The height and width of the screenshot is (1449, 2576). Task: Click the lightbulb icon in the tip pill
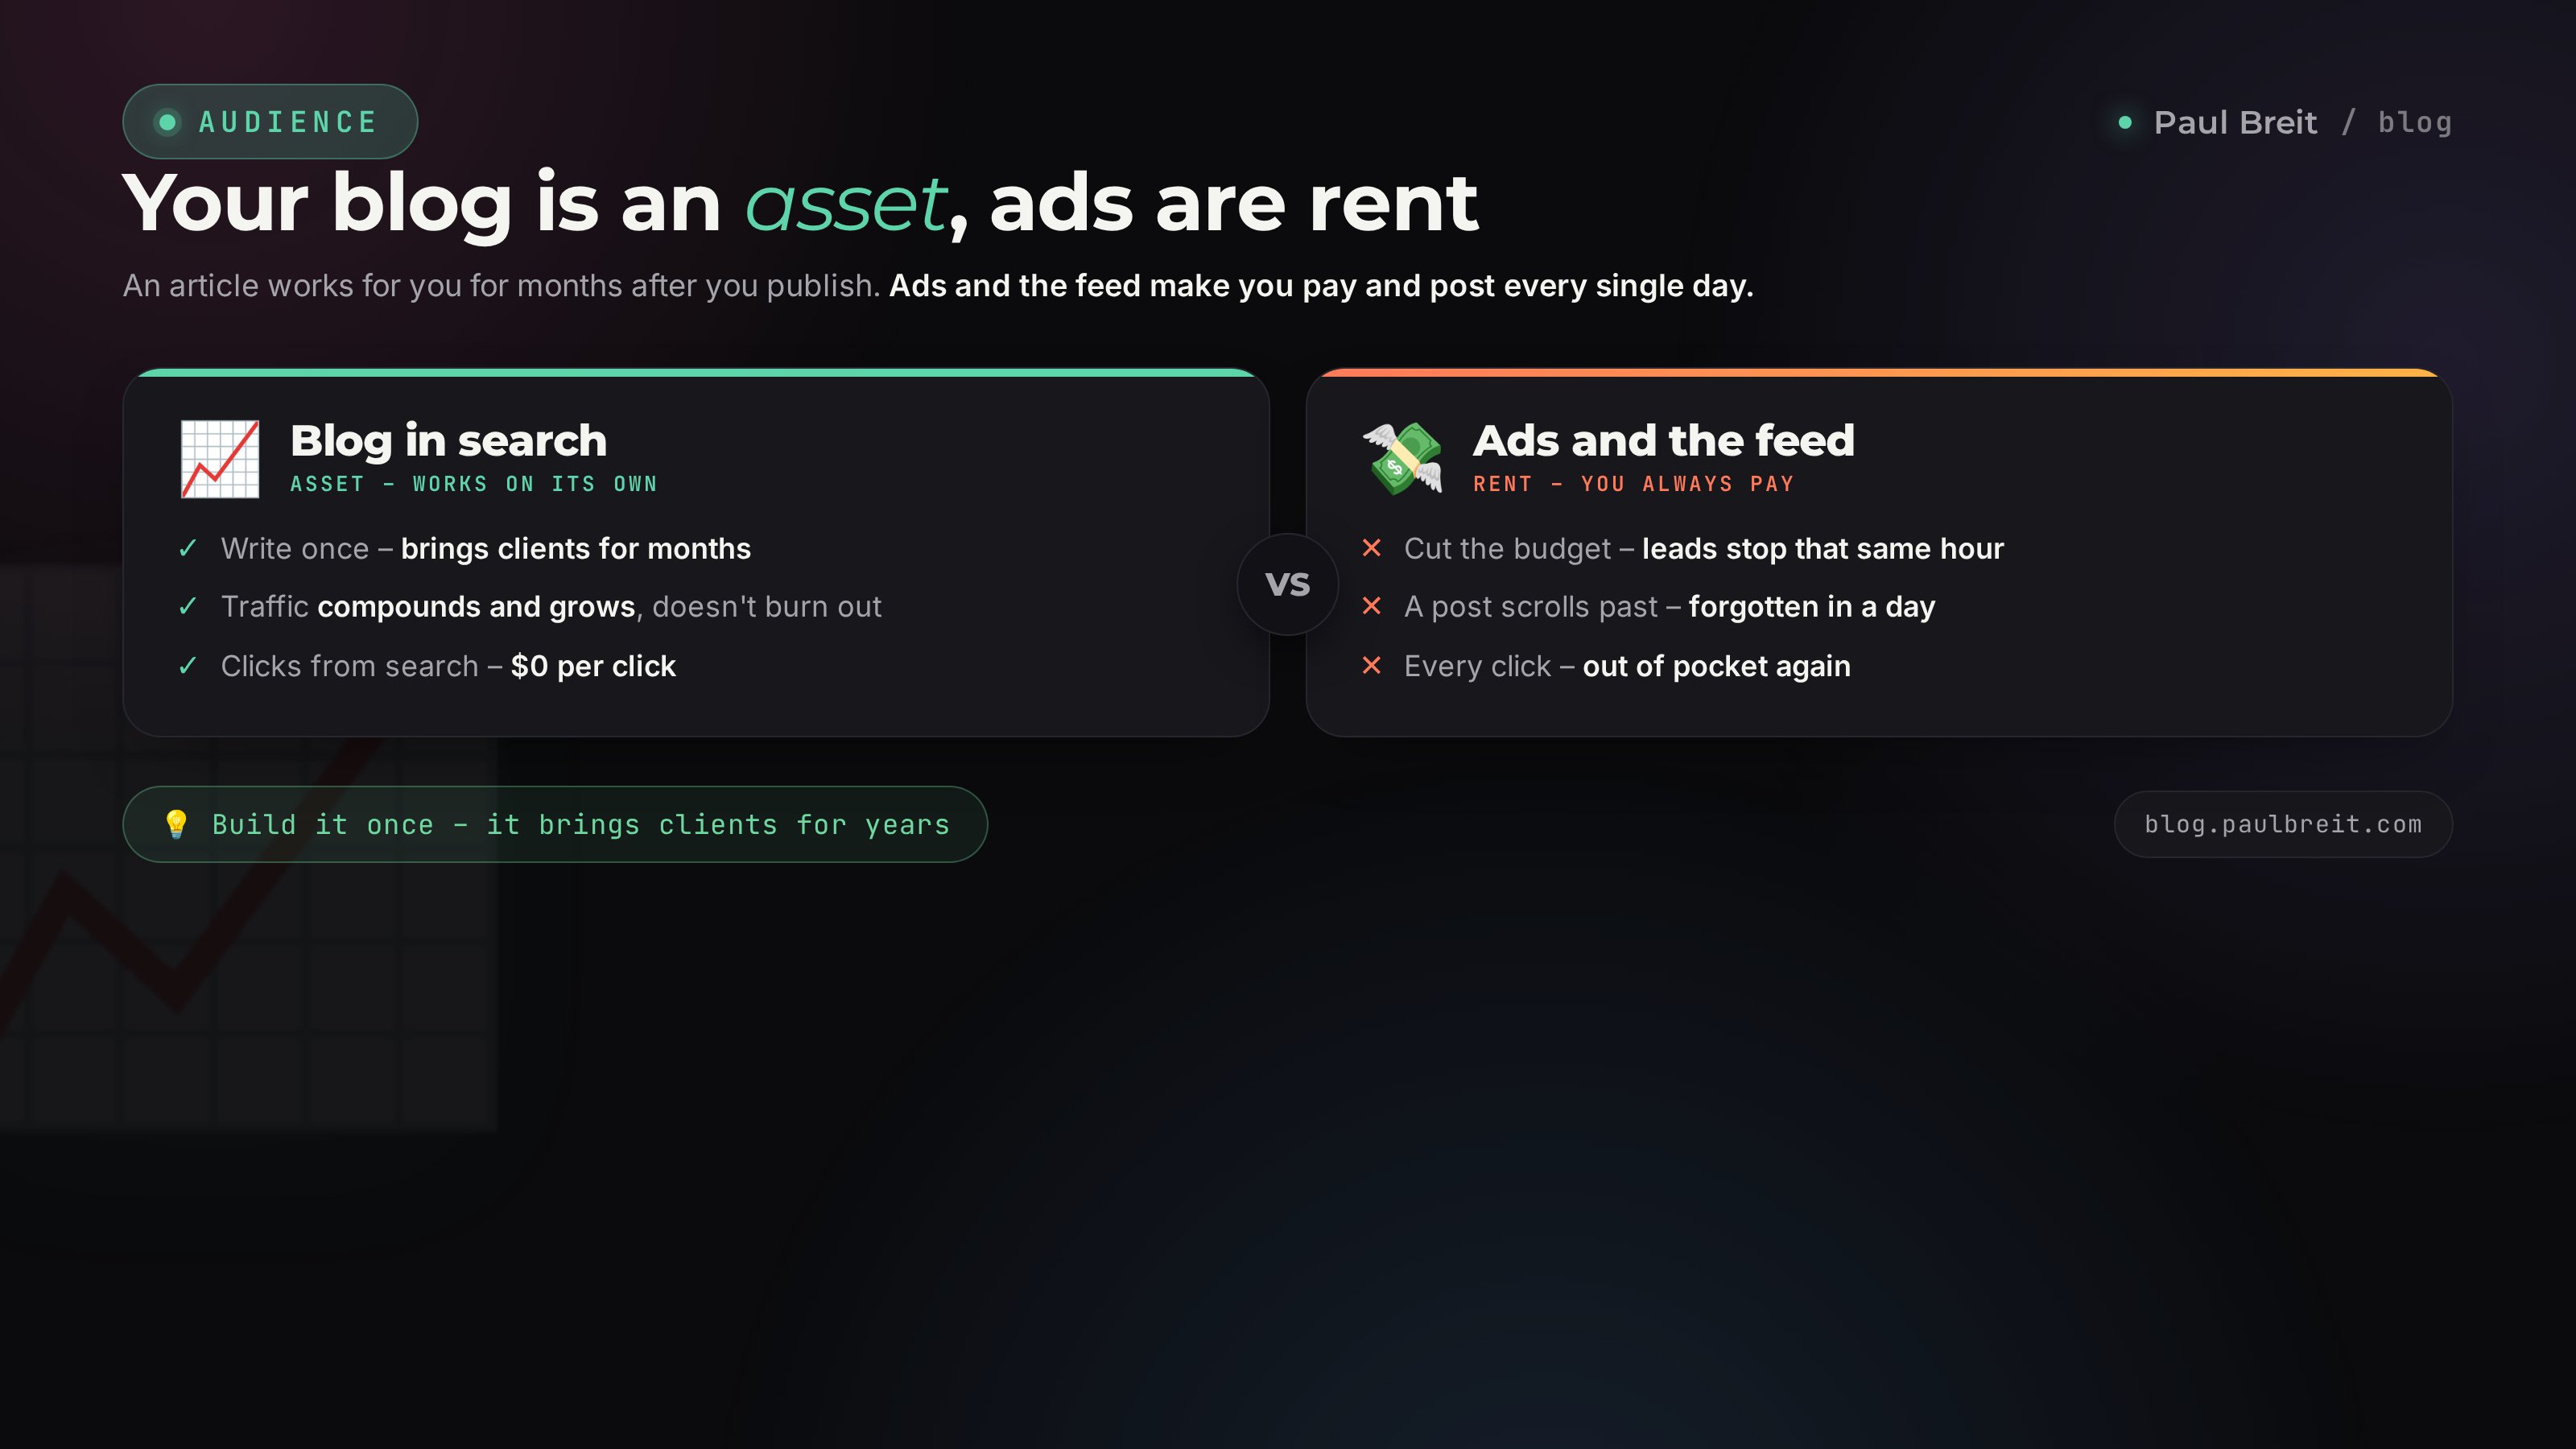tap(176, 824)
